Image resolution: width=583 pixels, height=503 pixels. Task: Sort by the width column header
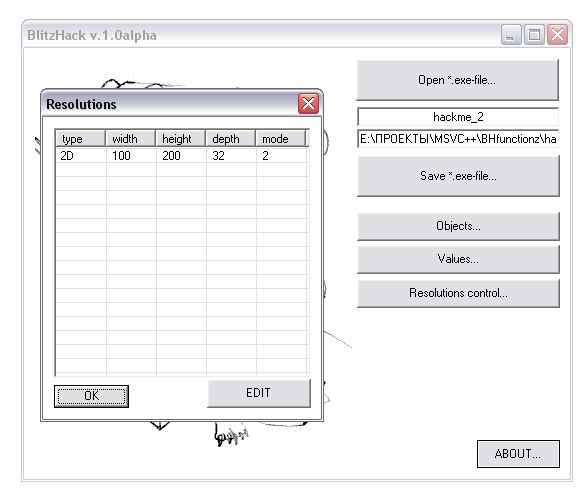pyautogui.click(x=131, y=139)
